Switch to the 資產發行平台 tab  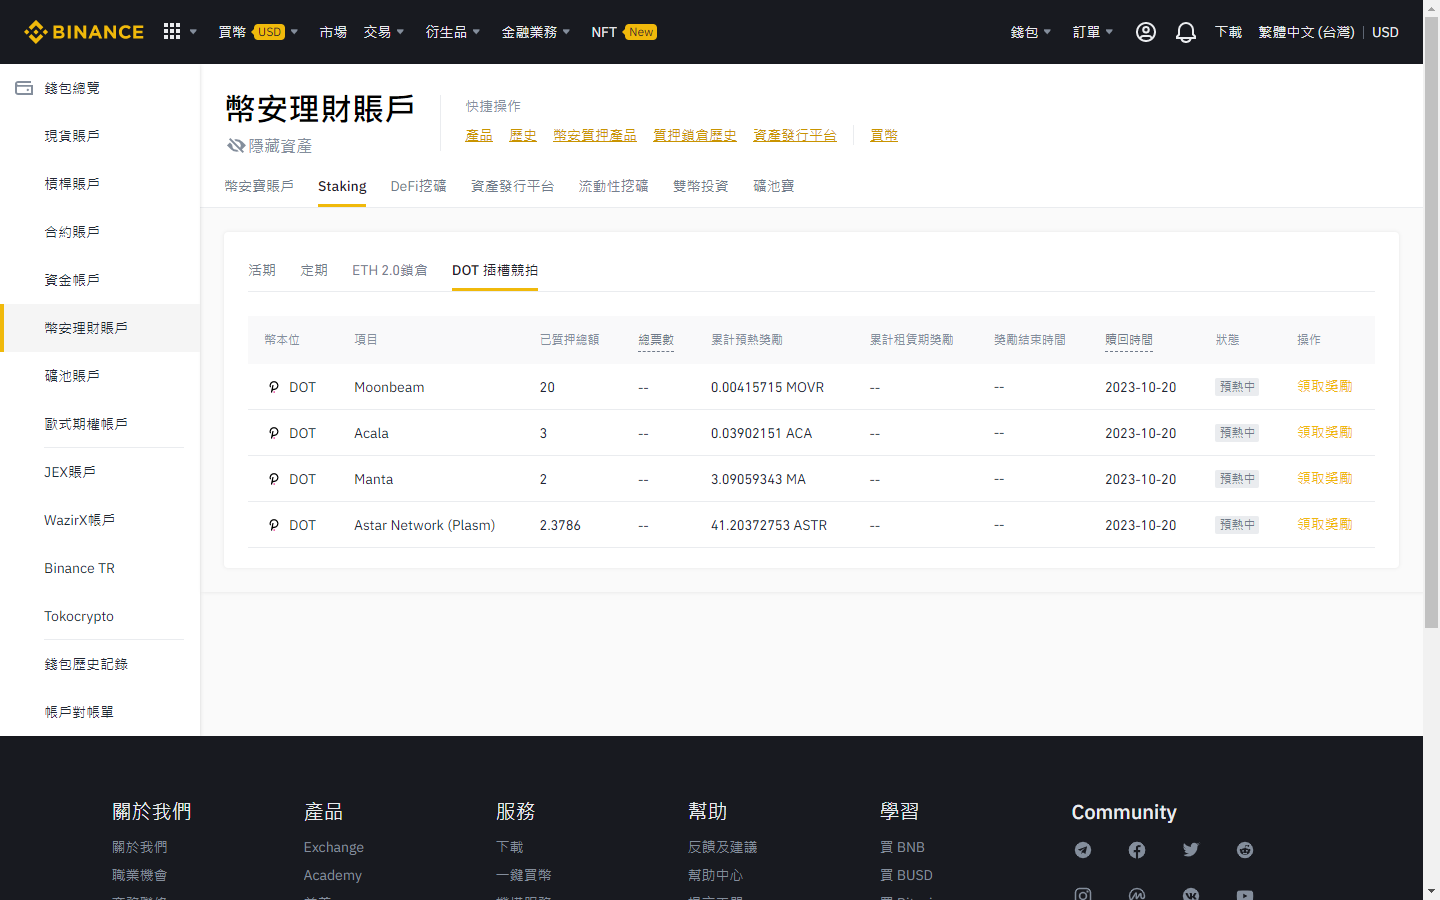[x=513, y=186]
